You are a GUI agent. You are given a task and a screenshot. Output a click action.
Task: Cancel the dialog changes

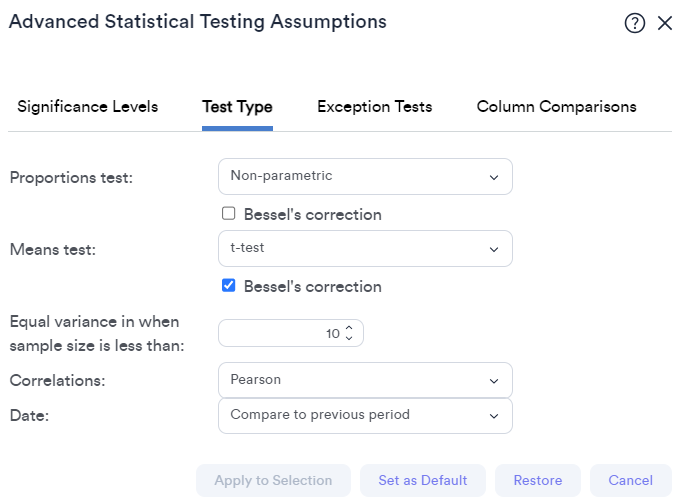(631, 480)
